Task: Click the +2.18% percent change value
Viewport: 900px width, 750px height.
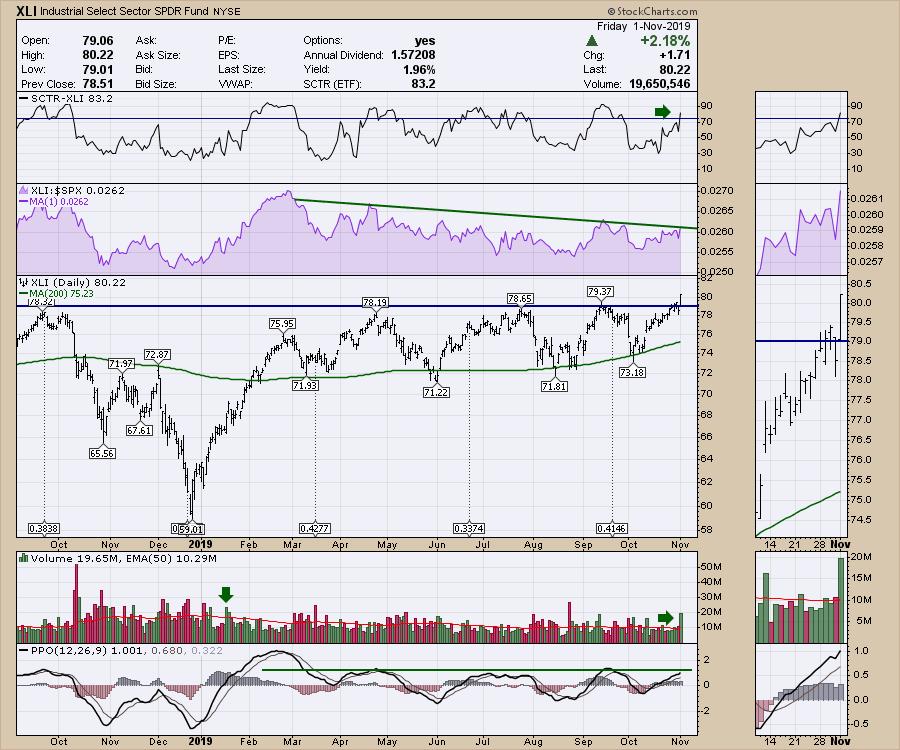Action: click(665, 41)
